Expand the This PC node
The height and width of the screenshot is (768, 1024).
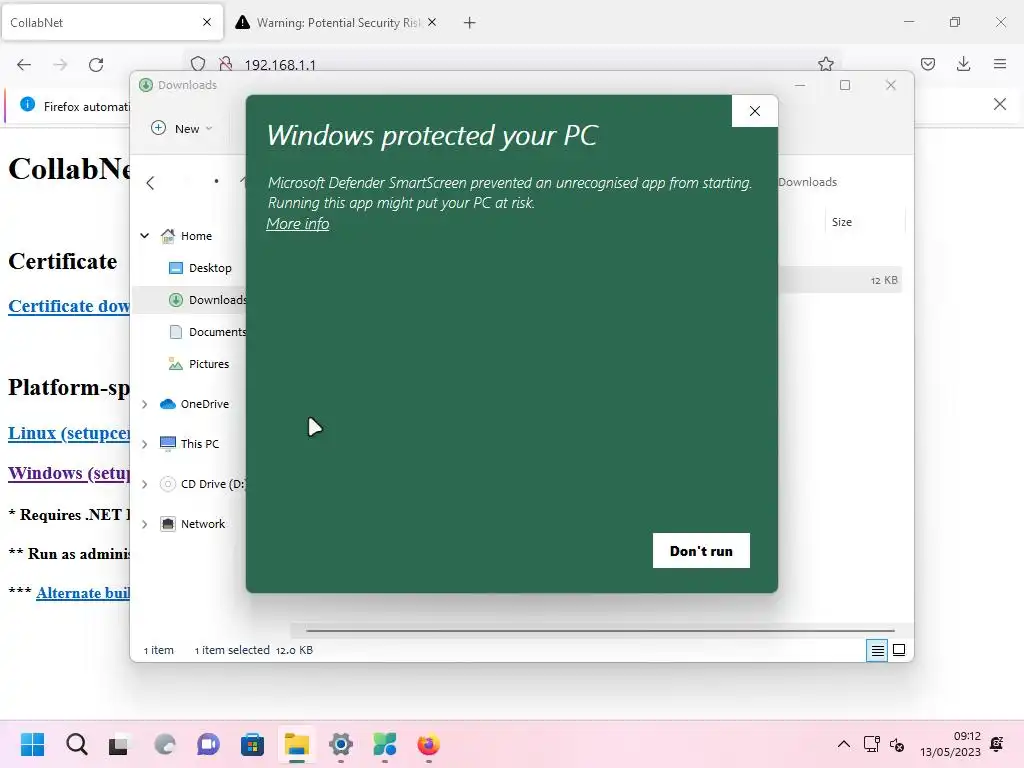click(x=144, y=444)
